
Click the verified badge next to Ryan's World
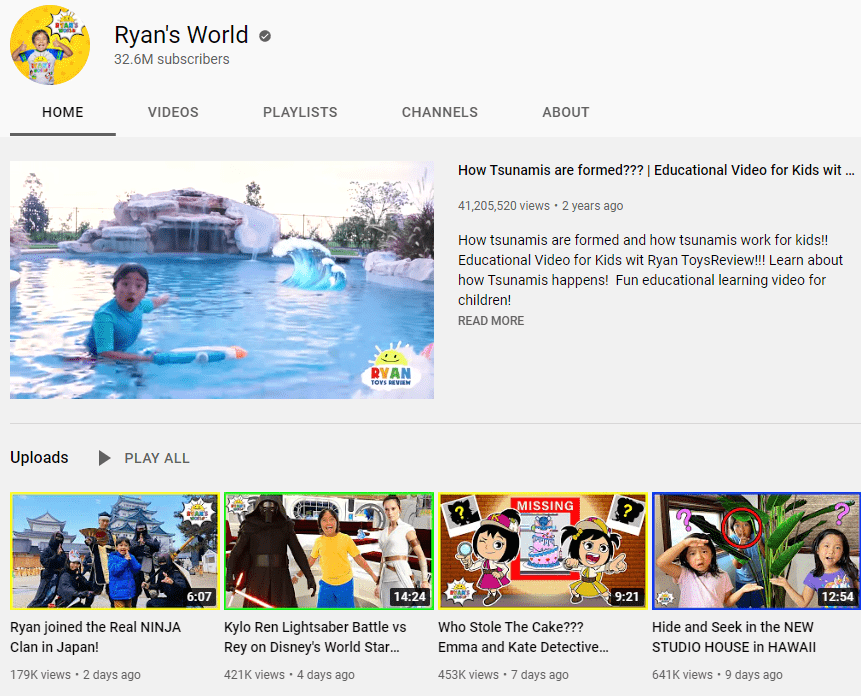265,36
